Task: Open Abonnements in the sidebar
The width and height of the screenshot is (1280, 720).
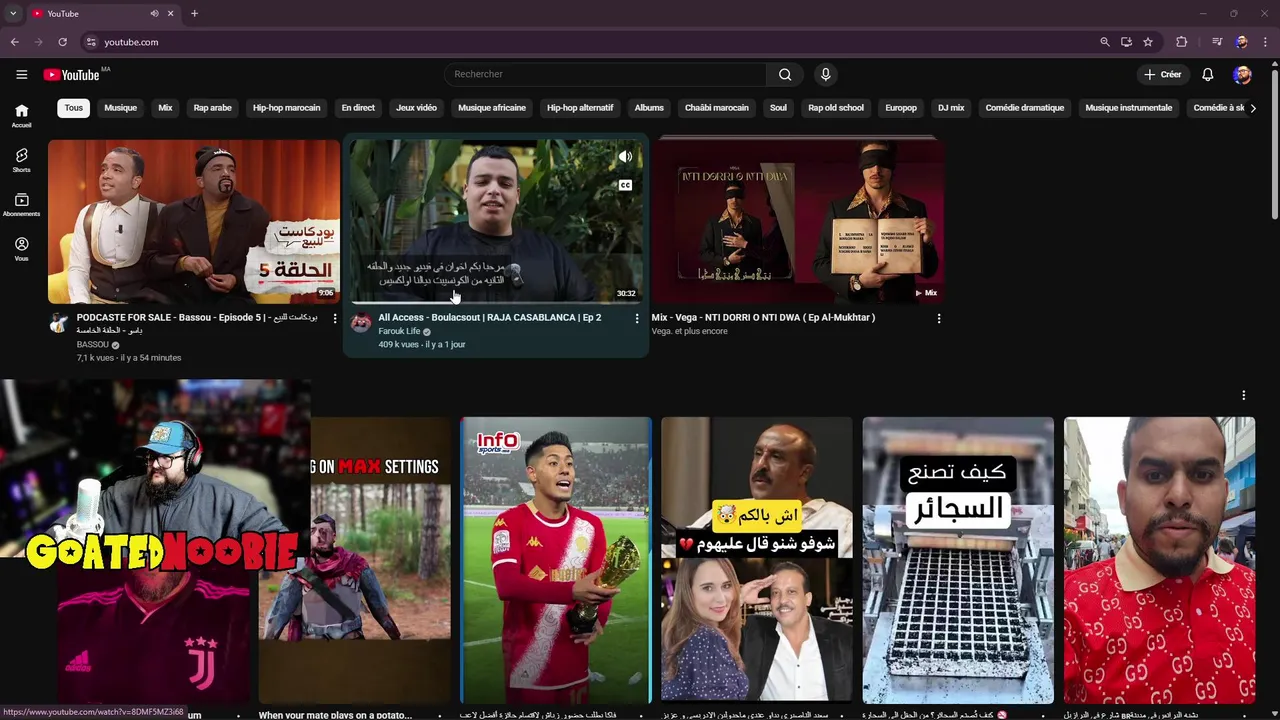Action: coord(21,205)
